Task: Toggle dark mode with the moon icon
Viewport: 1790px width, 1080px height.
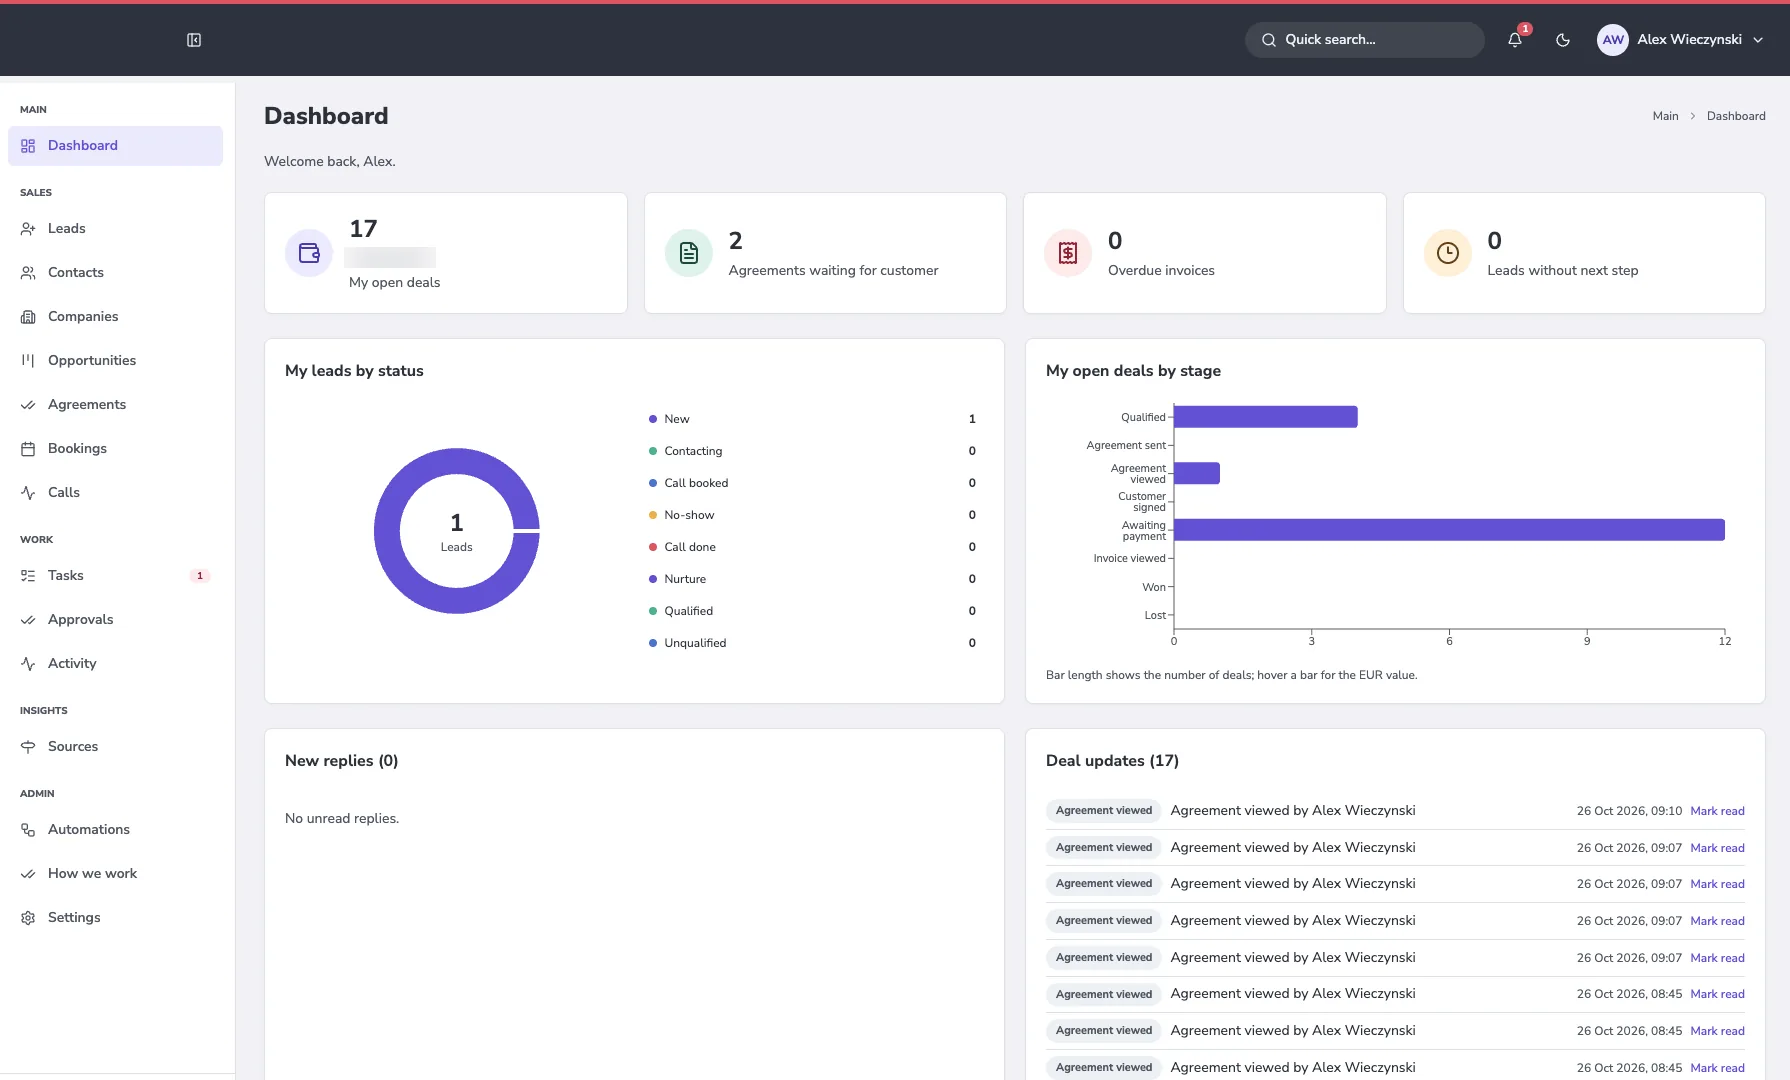Action: click(x=1563, y=40)
